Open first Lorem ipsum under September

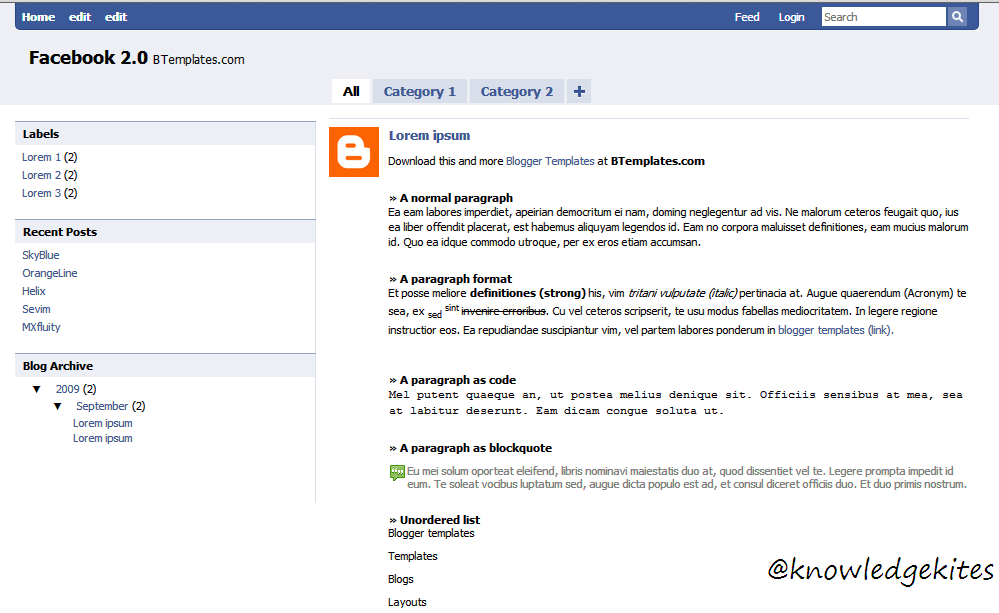[103, 423]
